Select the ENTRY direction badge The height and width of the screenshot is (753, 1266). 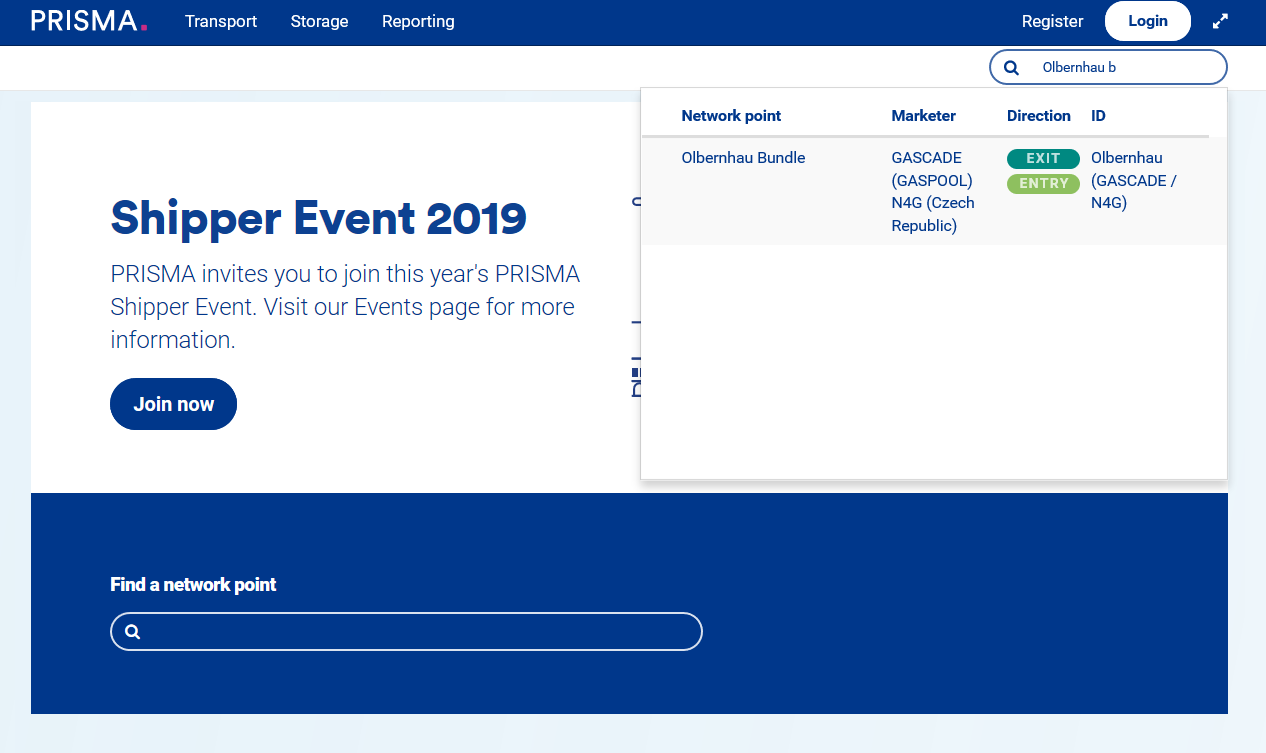(x=1043, y=184)
